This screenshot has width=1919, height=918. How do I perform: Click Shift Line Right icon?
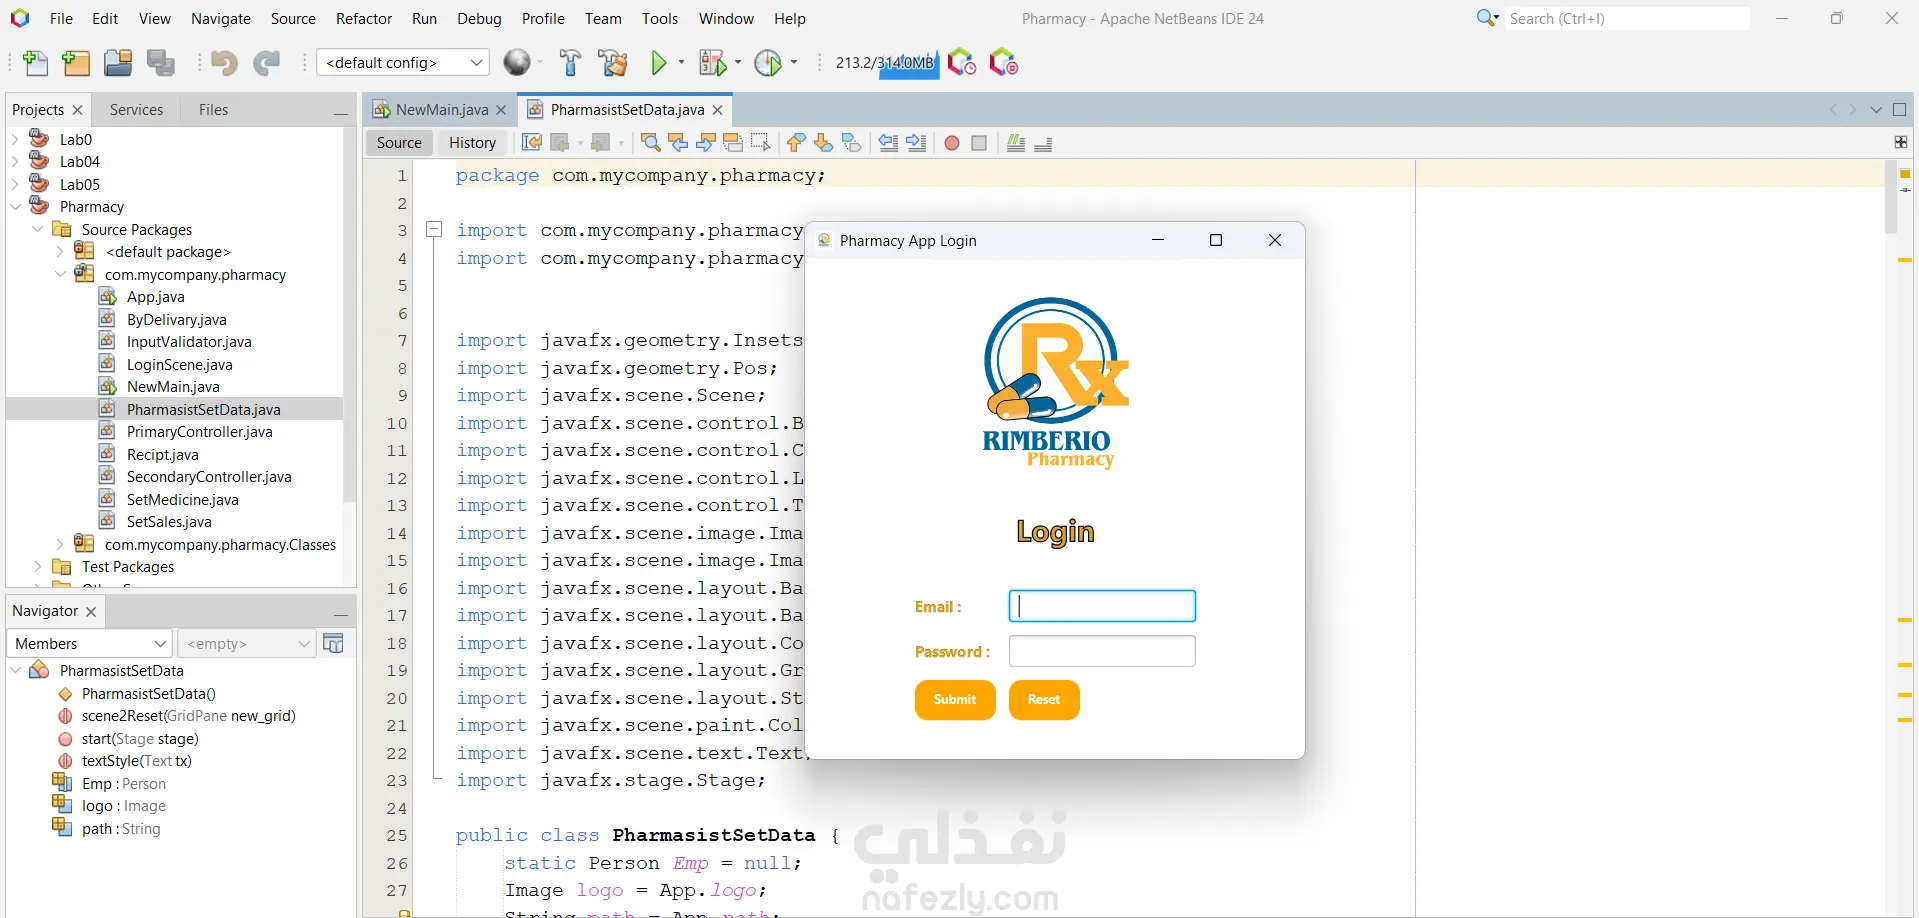point(916,143)
